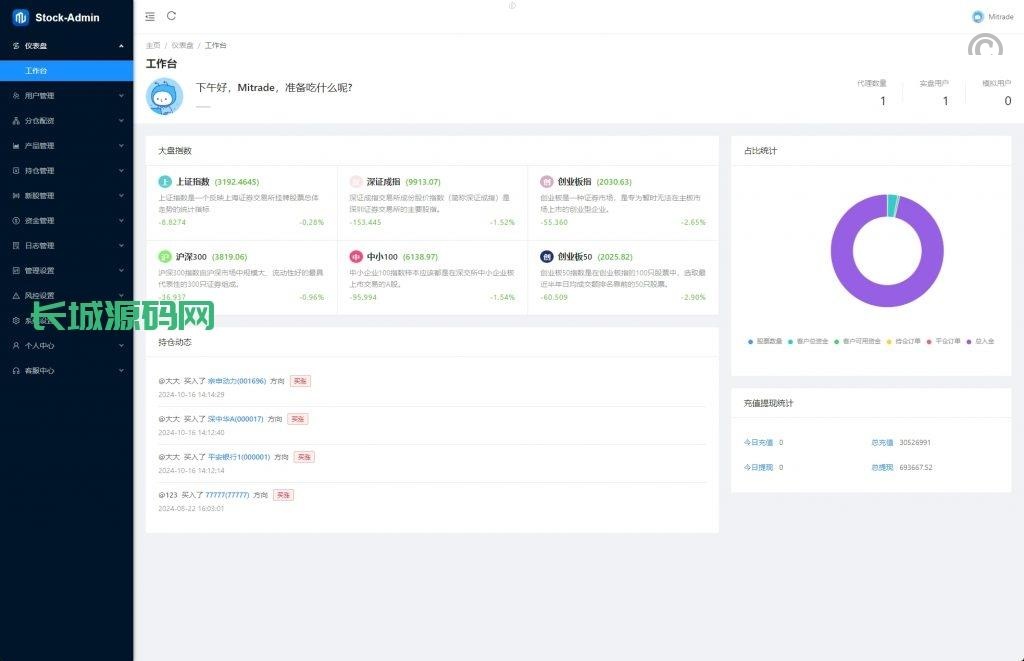
Task: Click the 上证指数 round badge icon
Action: point(165,182)
